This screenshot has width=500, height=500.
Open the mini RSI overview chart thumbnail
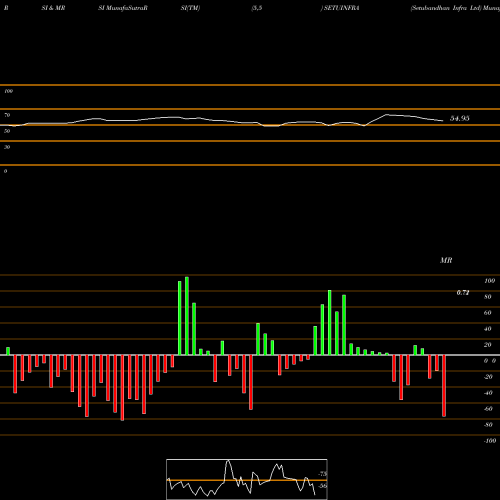point(247,479)
